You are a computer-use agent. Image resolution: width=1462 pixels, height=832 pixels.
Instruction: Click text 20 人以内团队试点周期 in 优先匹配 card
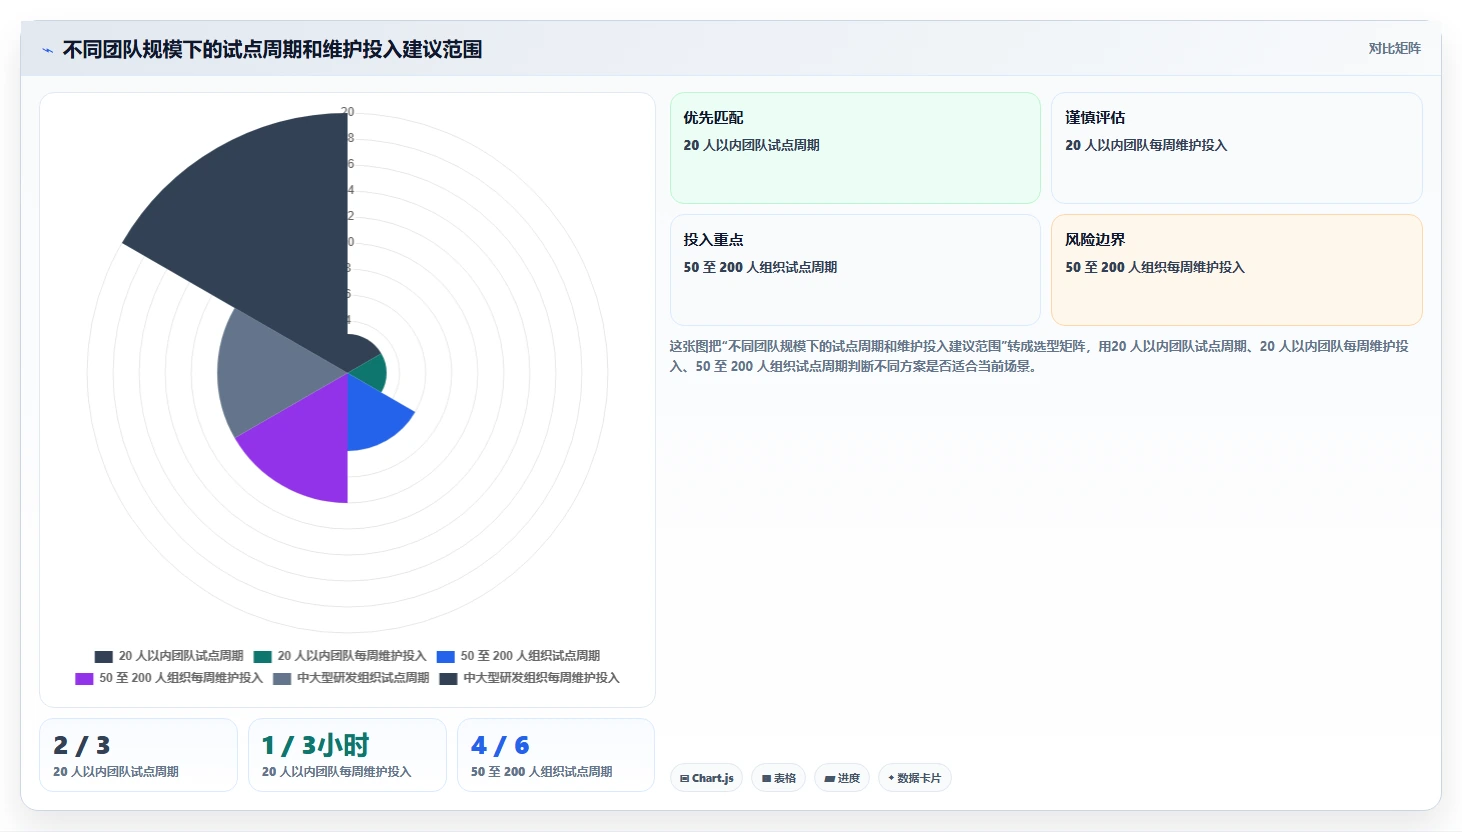click(x=751, y=145)
